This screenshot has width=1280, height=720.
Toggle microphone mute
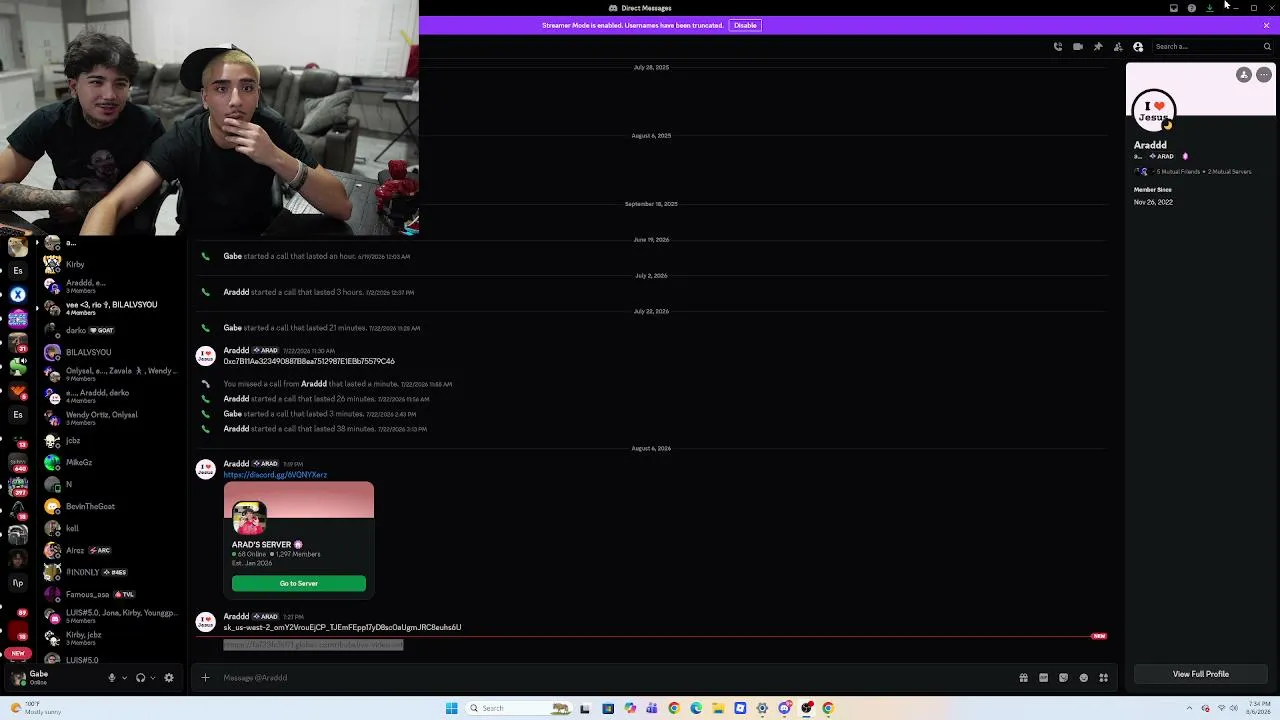click(x=112, y=678)
